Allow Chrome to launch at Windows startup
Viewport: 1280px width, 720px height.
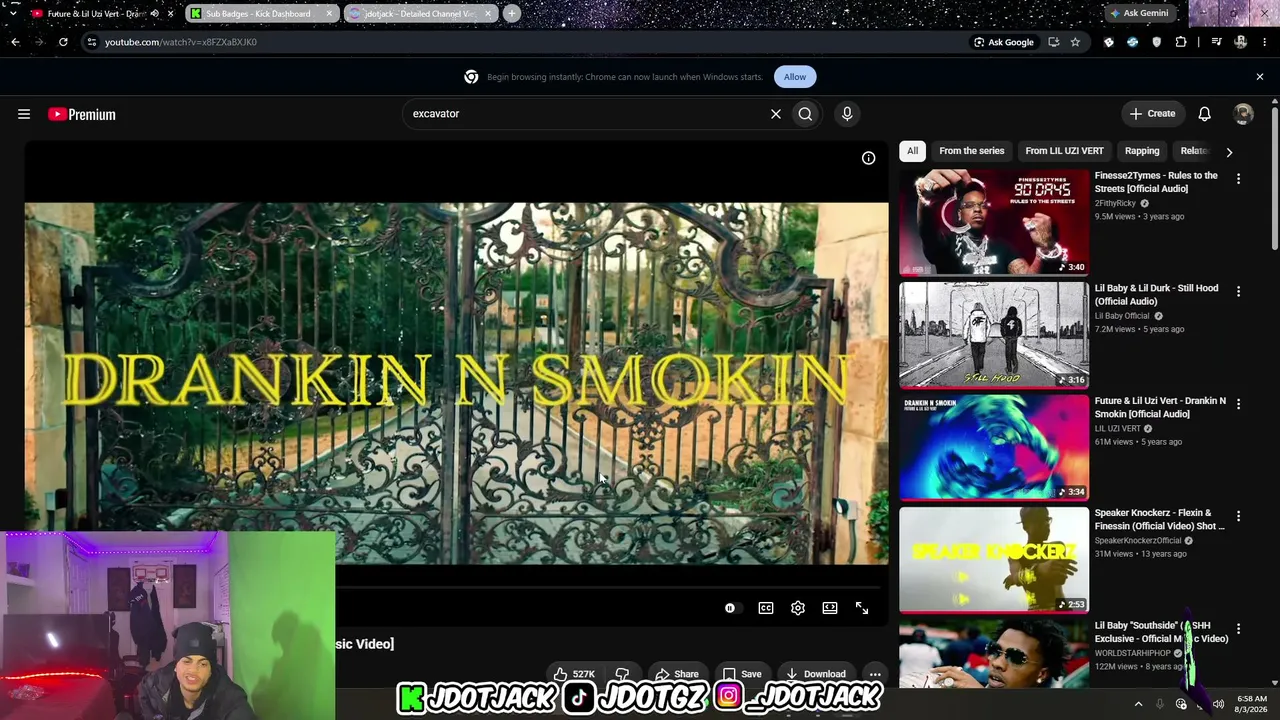point(795,77)
